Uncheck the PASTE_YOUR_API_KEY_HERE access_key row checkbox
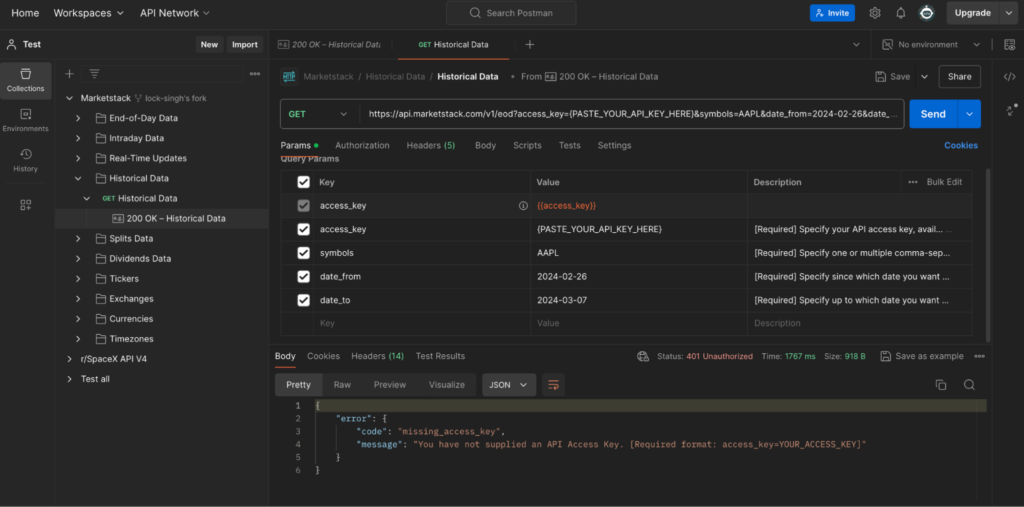Image resolution: width=1024 pixels, height=507 pixels. point(303,229)
